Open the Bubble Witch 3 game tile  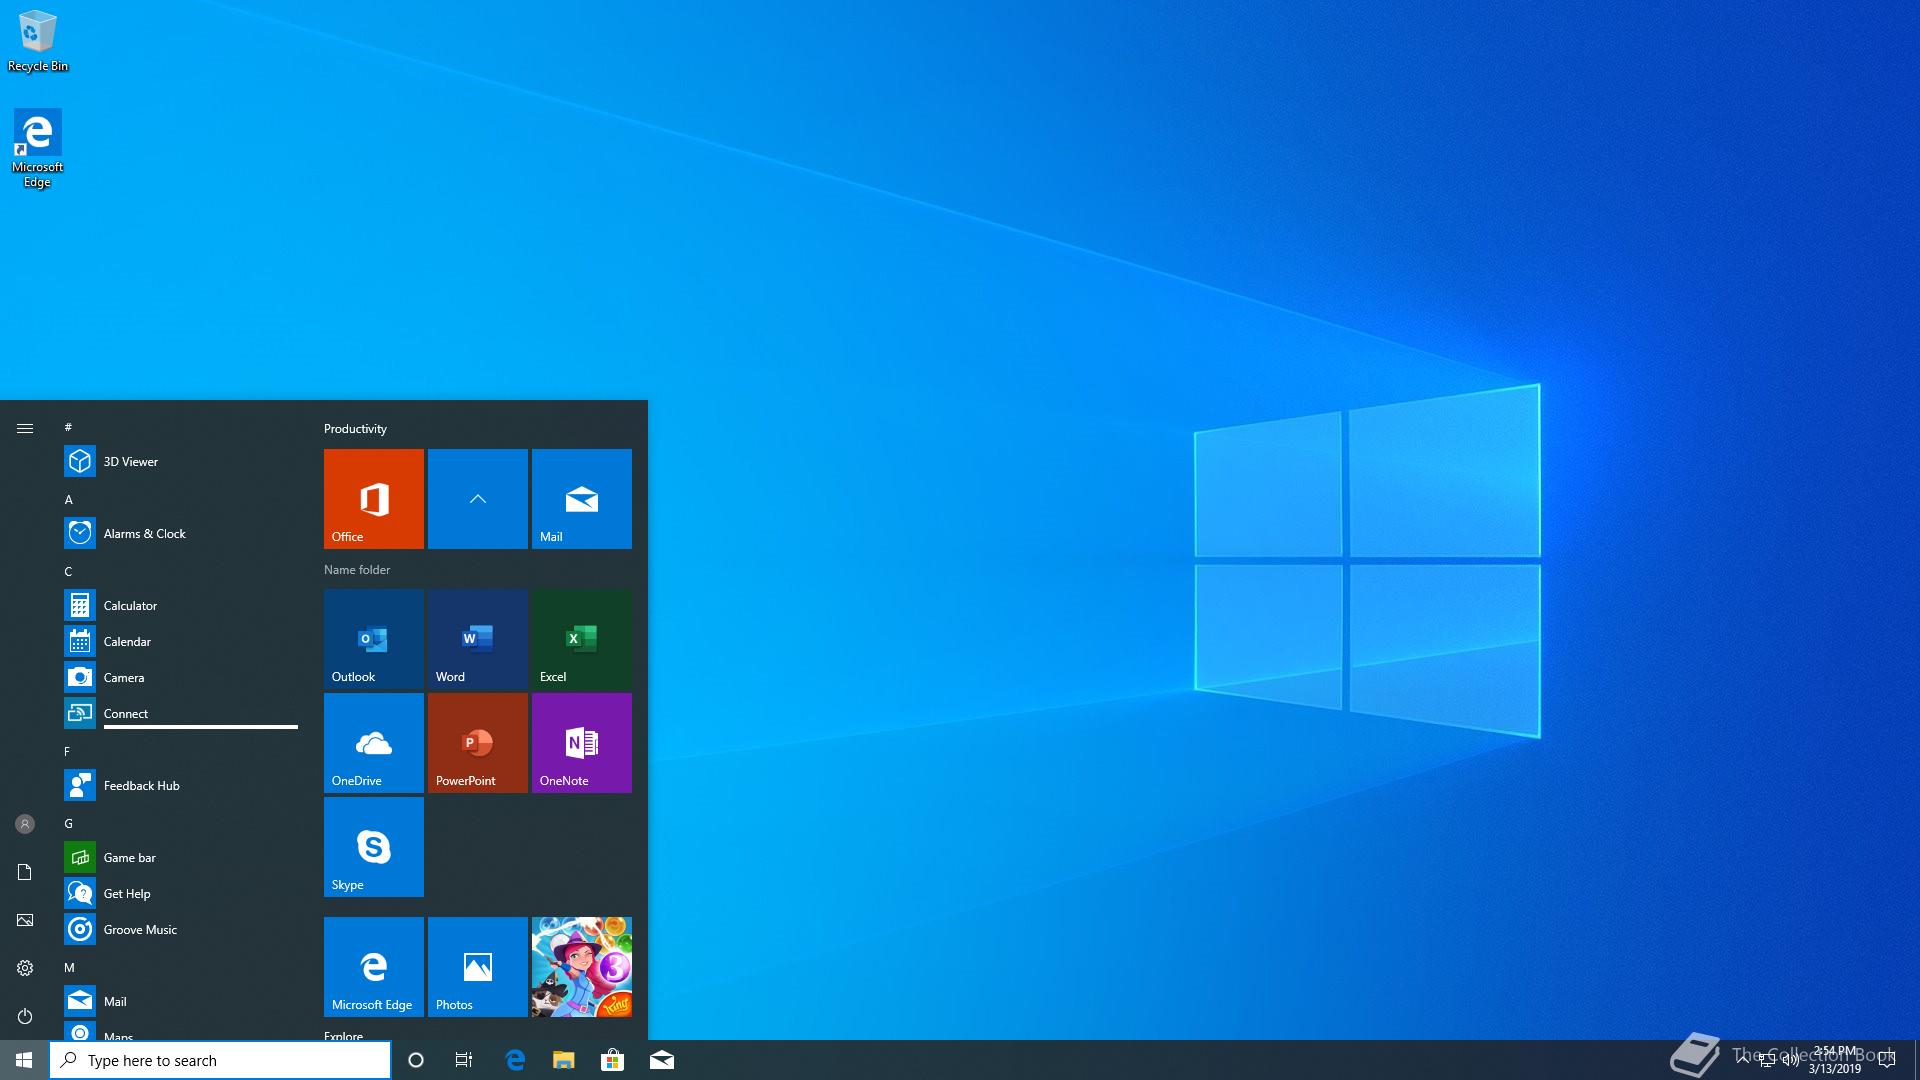(x=581, y=966)
